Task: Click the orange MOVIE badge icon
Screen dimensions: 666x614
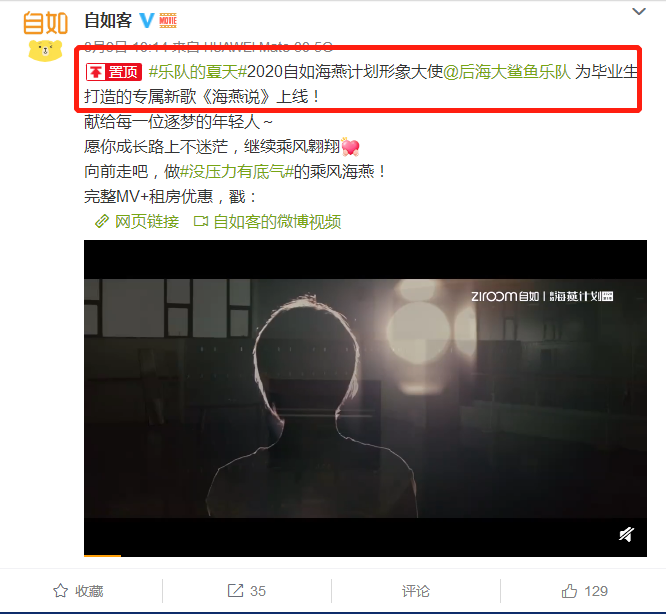Action: (x=168, y=20)
